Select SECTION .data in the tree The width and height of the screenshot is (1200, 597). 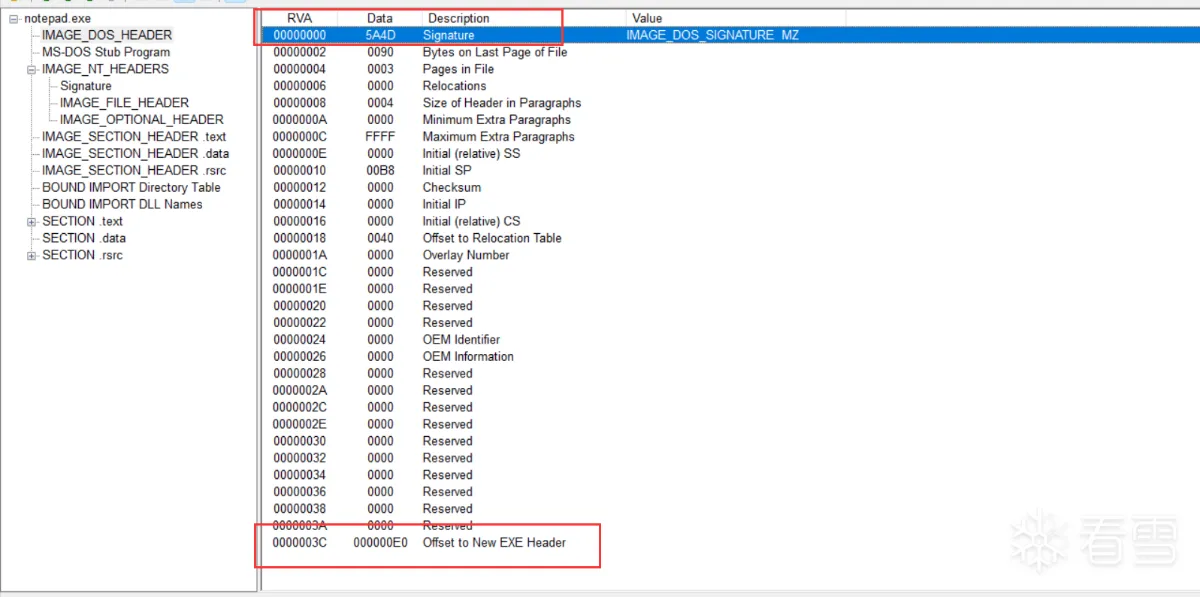tap(84, 239)
